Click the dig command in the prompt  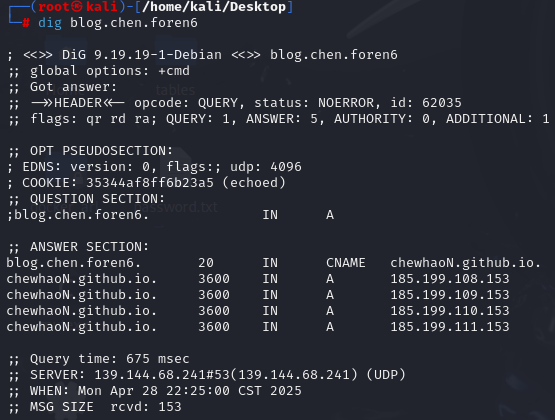tap(50, 23)
